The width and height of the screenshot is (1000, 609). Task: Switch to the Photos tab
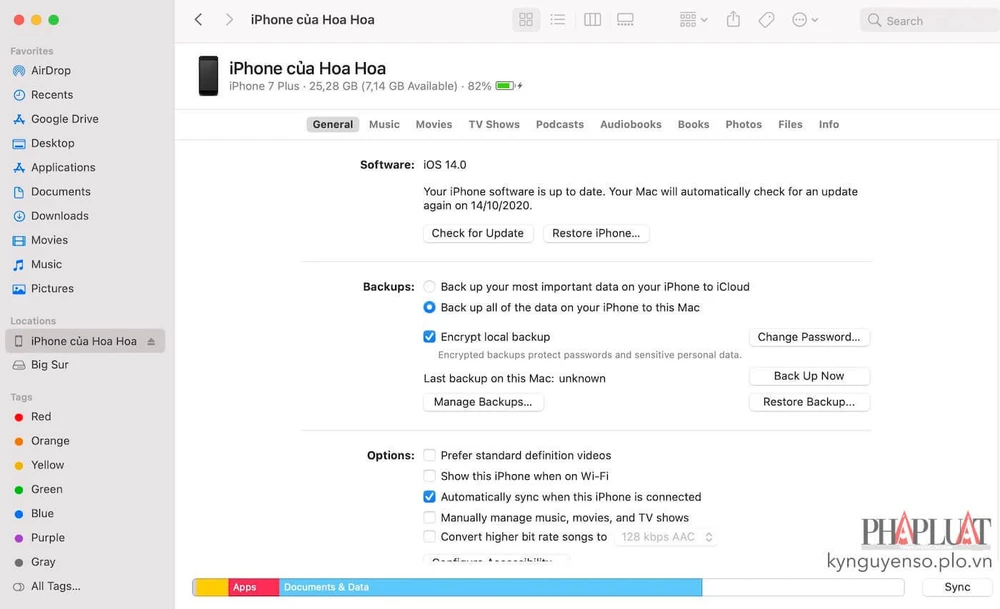pos(743,125)
